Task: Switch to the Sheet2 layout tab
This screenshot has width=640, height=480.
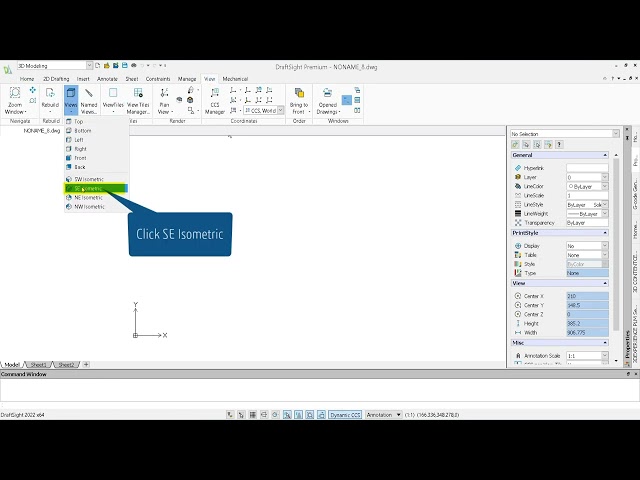Action: point(66,364)
